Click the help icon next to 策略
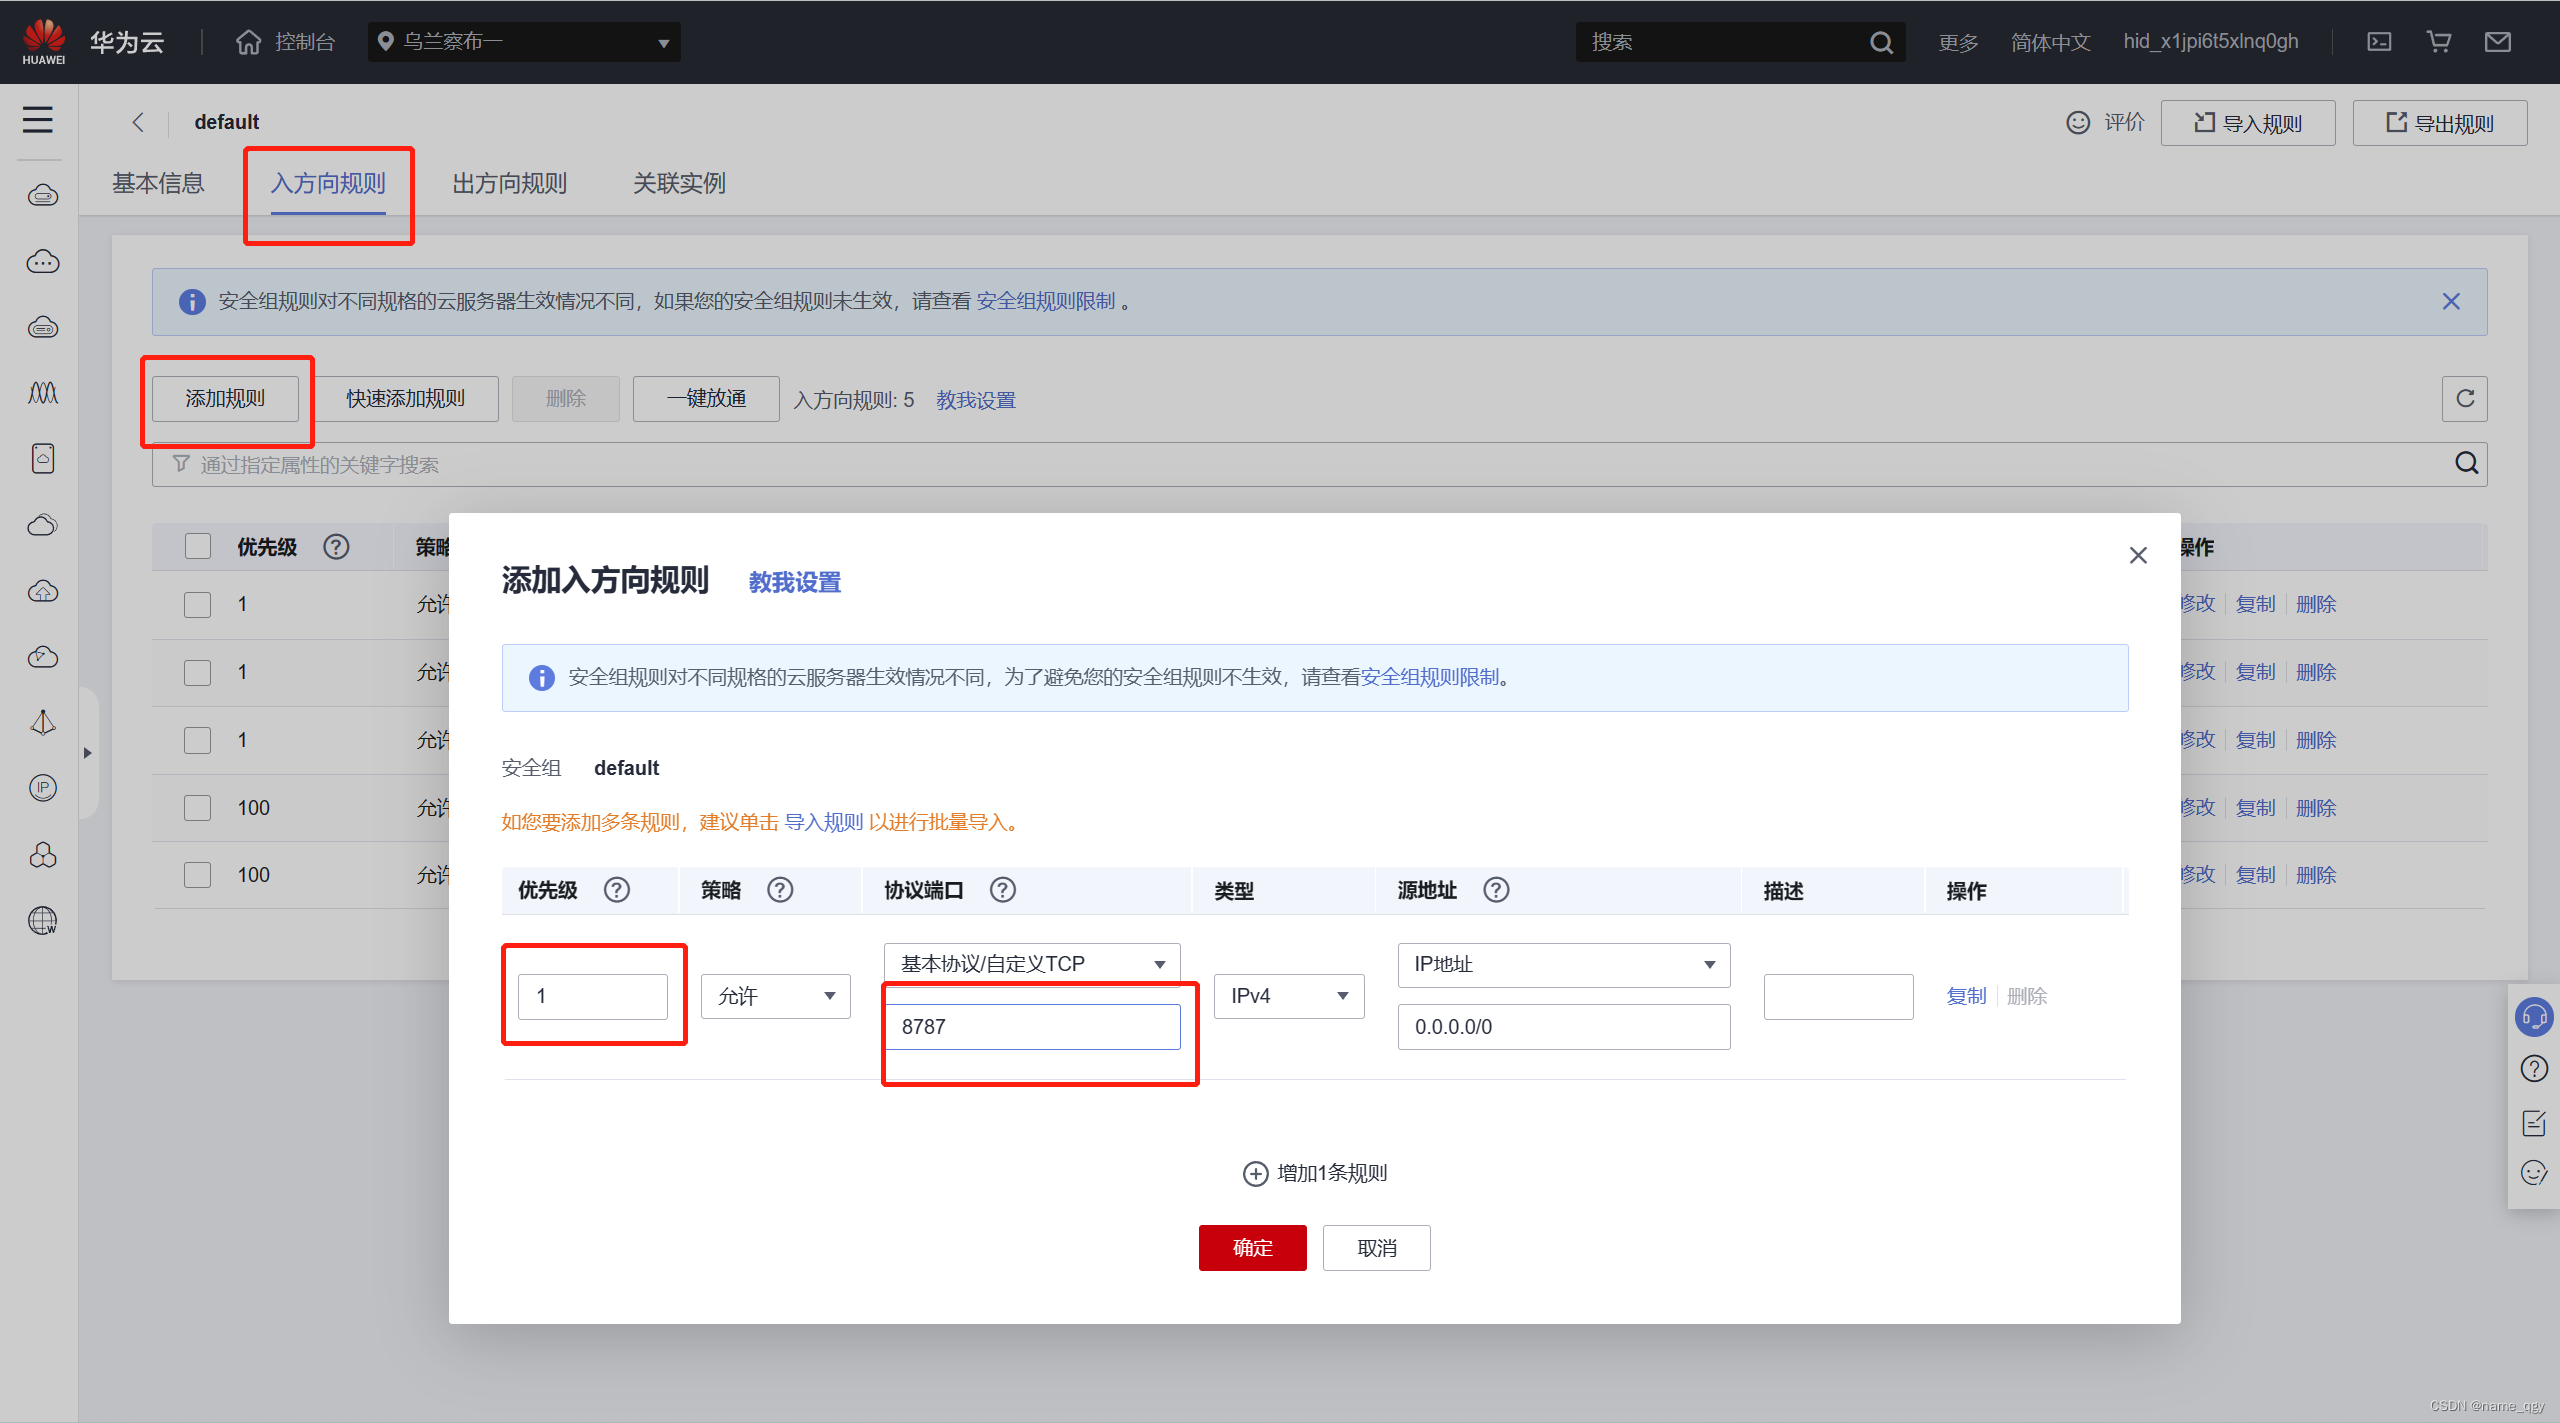Image resolution: width=2560 pixels, height=1423 pixels. click(x=780, y=890)
